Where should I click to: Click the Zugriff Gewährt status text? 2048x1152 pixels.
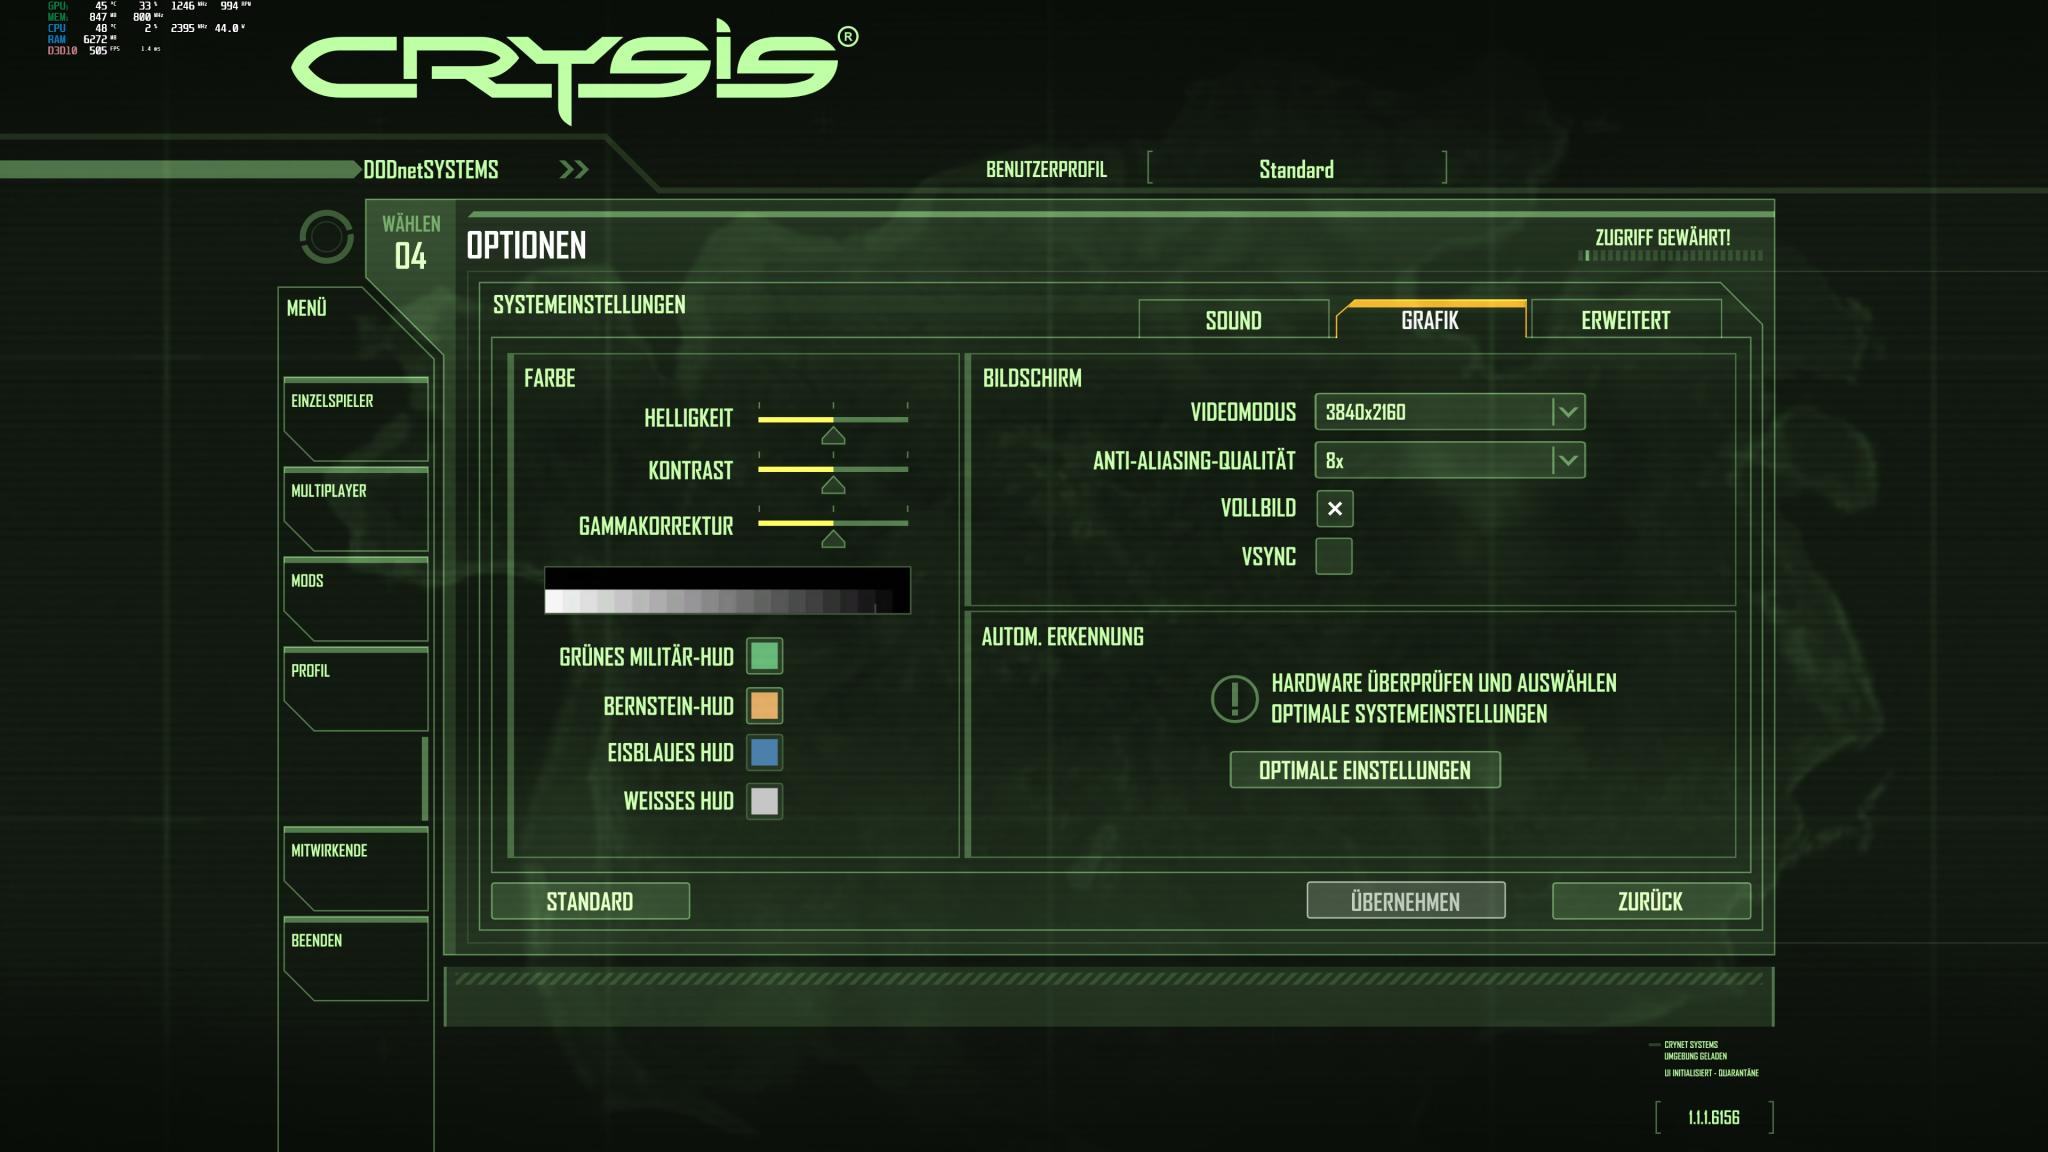(x=1663, y=237)
